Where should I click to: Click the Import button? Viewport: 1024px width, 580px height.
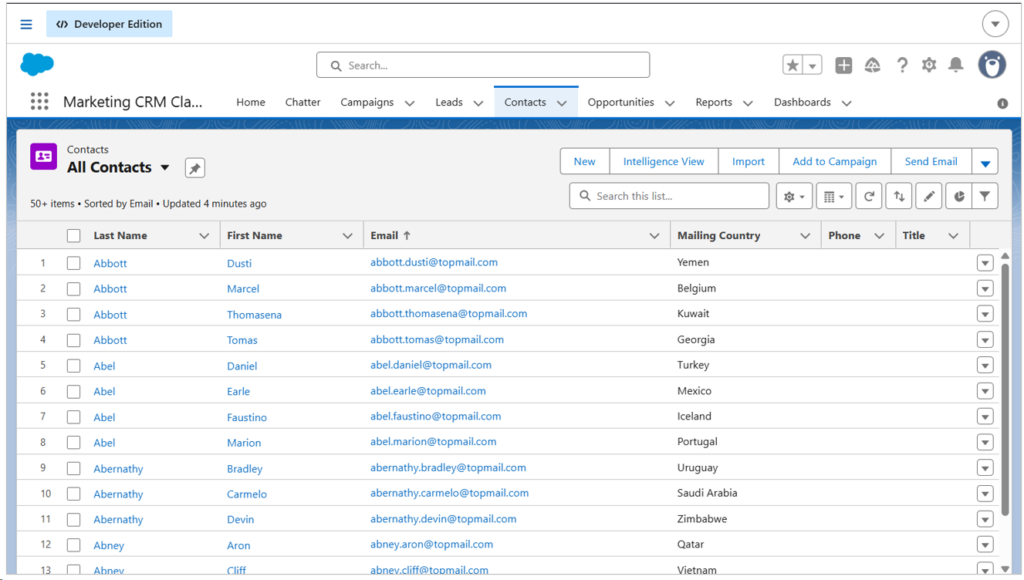point(748,162)
